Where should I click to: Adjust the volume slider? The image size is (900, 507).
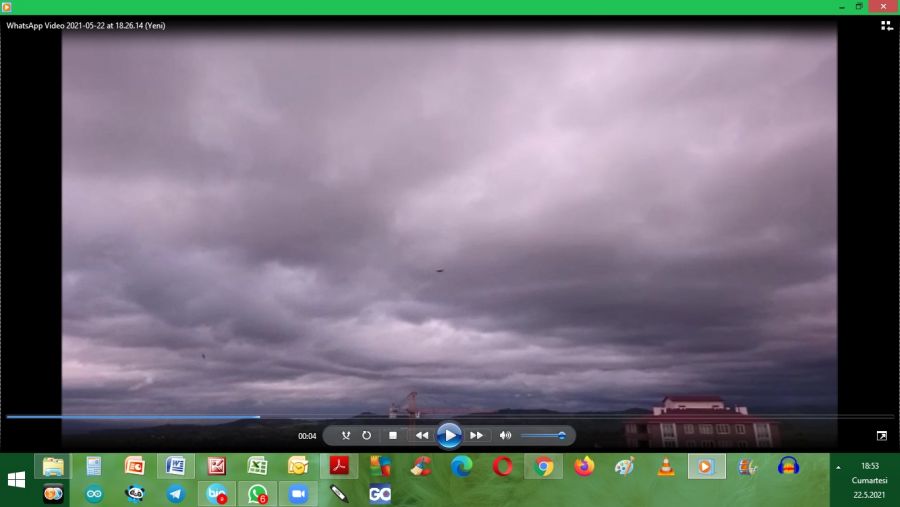(x=543, y=436)
